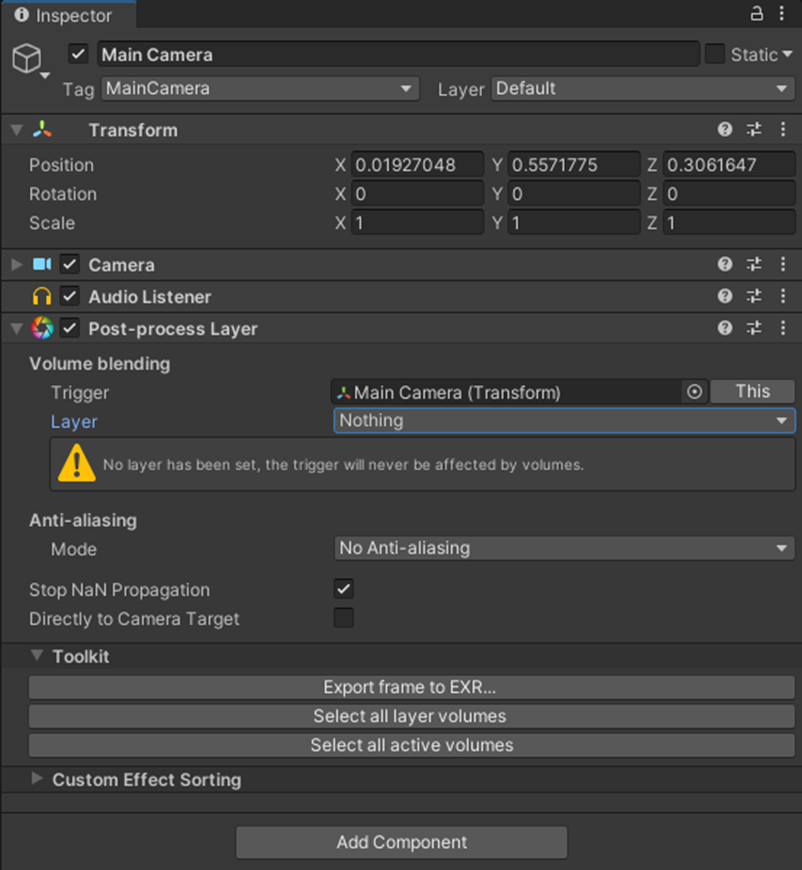Open Post-process Layer help reference
Screen dimensions: 802x870
tap(725, 328)
